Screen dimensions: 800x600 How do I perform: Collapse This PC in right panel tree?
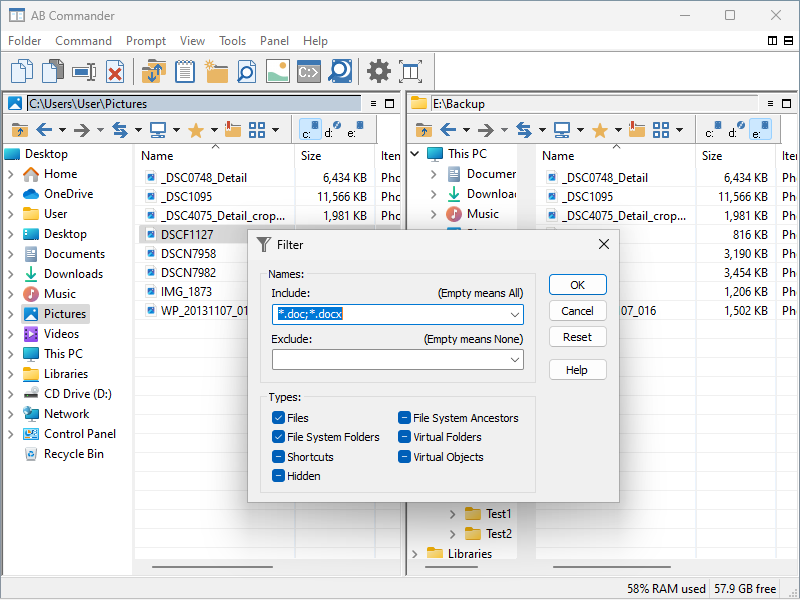(x=414, y=154)
